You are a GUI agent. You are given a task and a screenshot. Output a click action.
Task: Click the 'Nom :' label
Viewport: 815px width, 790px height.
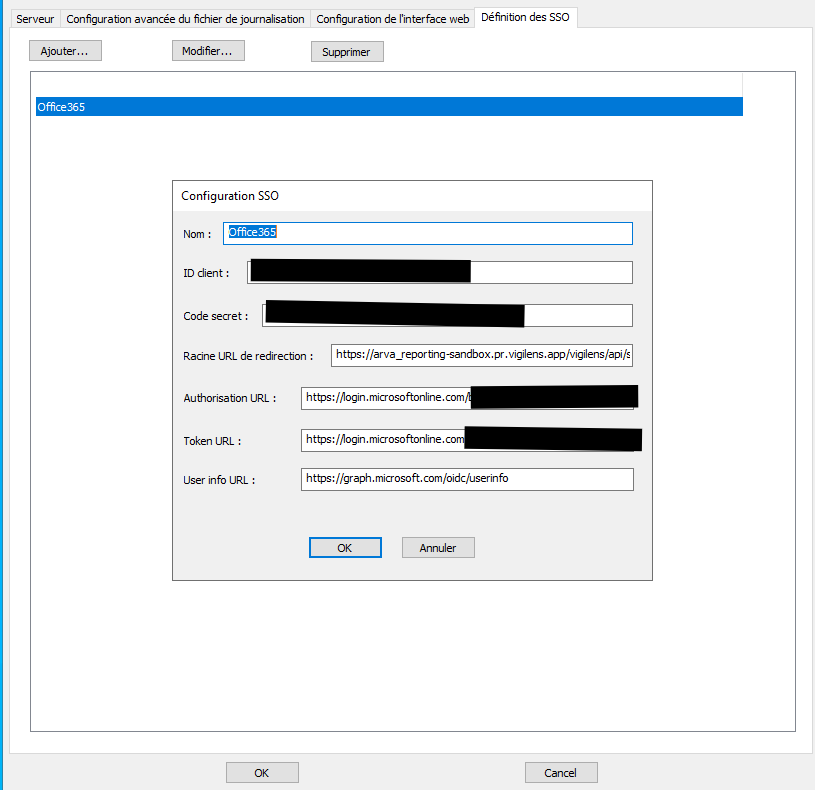(x=197, y=234)
